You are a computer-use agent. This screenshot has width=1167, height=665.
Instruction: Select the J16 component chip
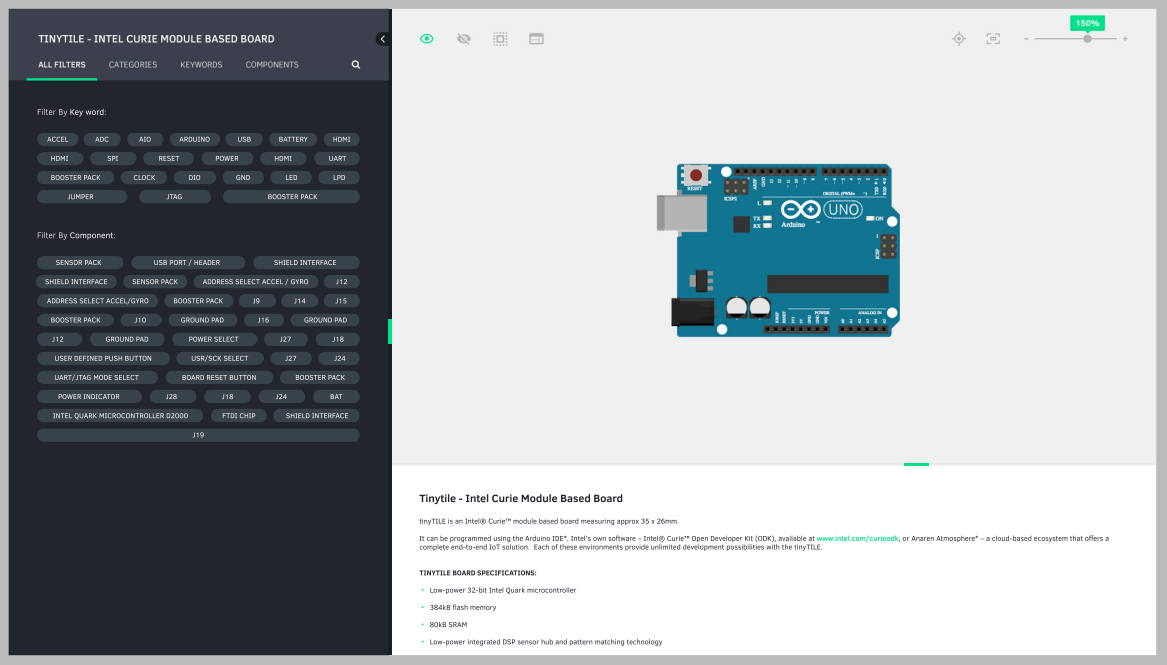point(263,321)
